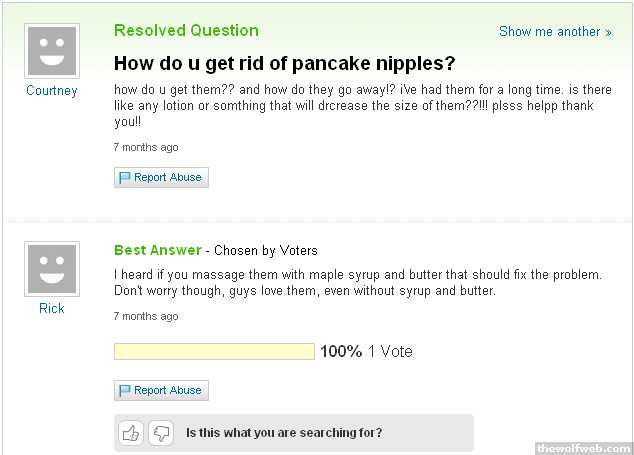
Task: Click the answer's "7 months ago" timestamp
Action: (x=146, y=316)
